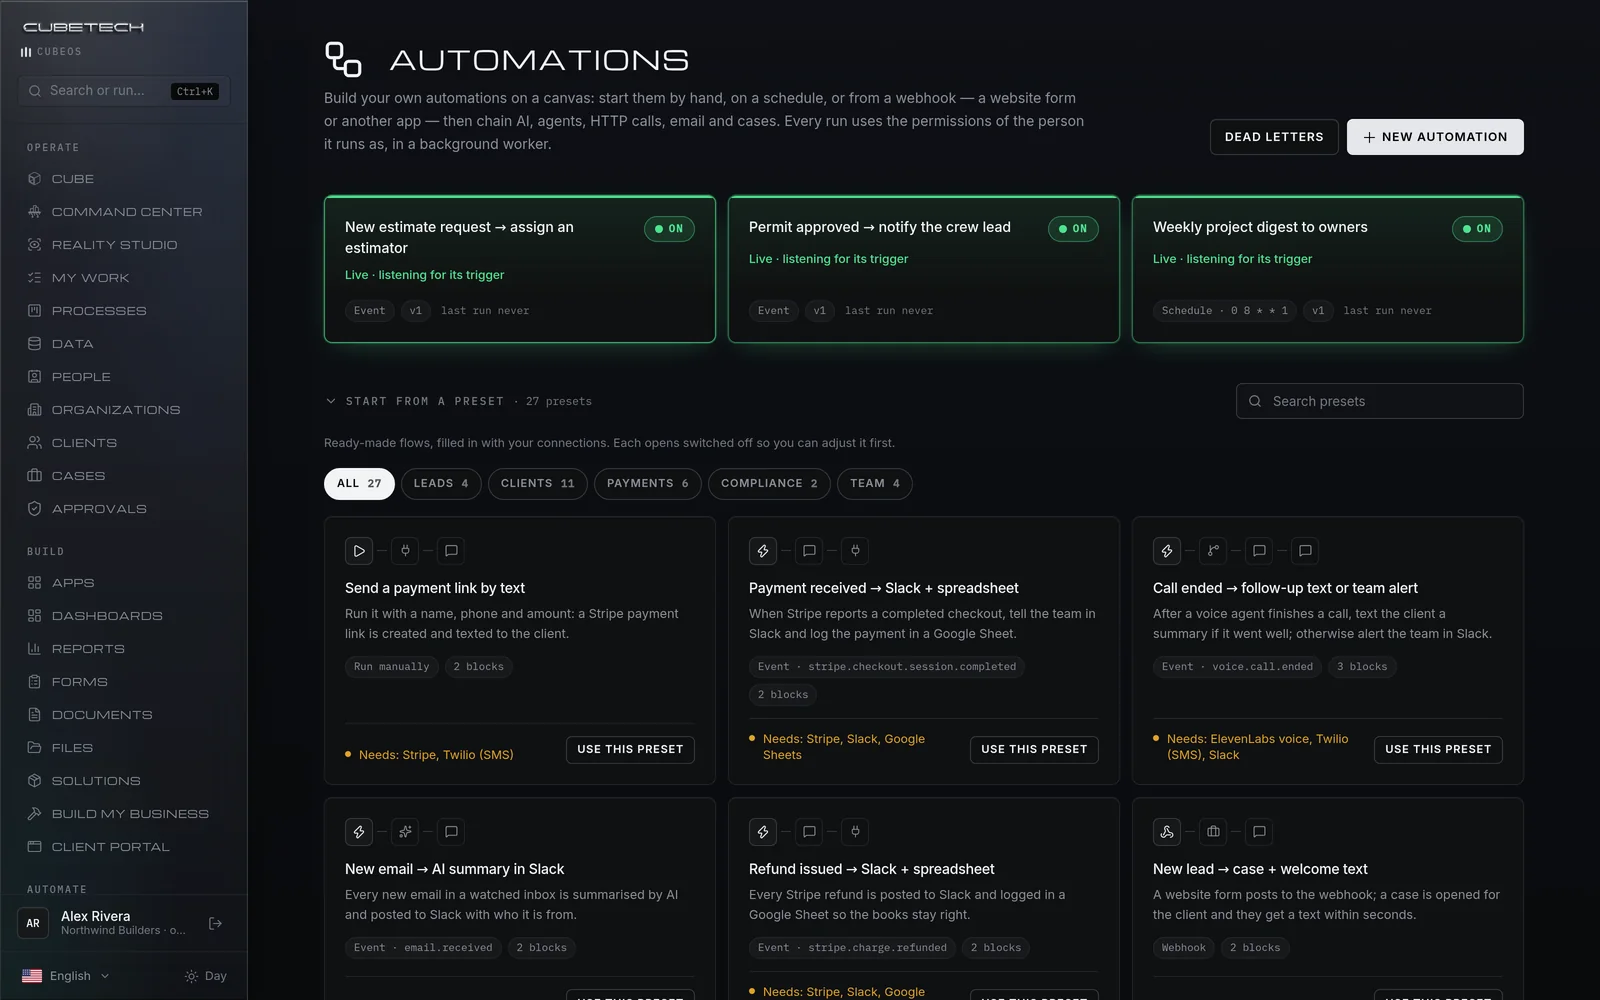Select the Dashboards icon

35,616
